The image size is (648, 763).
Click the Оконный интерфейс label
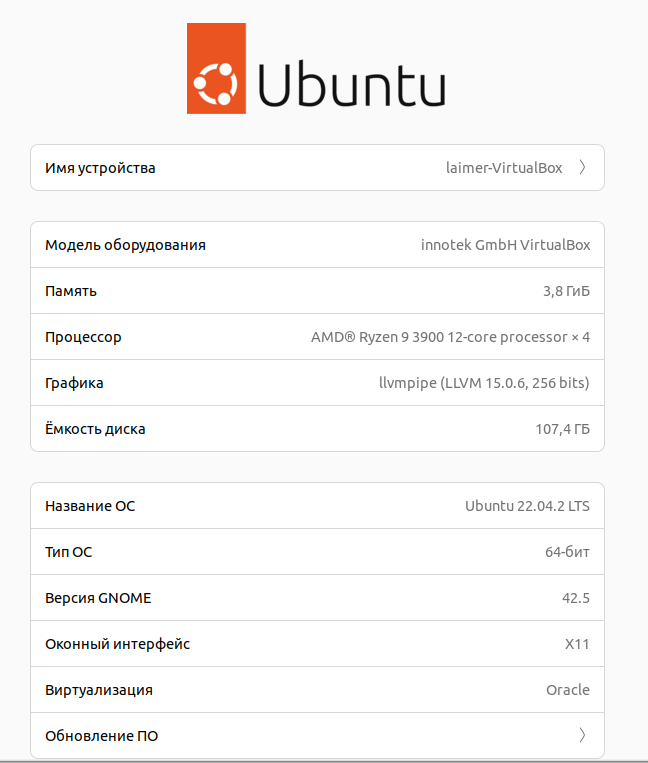click(x=117, y=644)
